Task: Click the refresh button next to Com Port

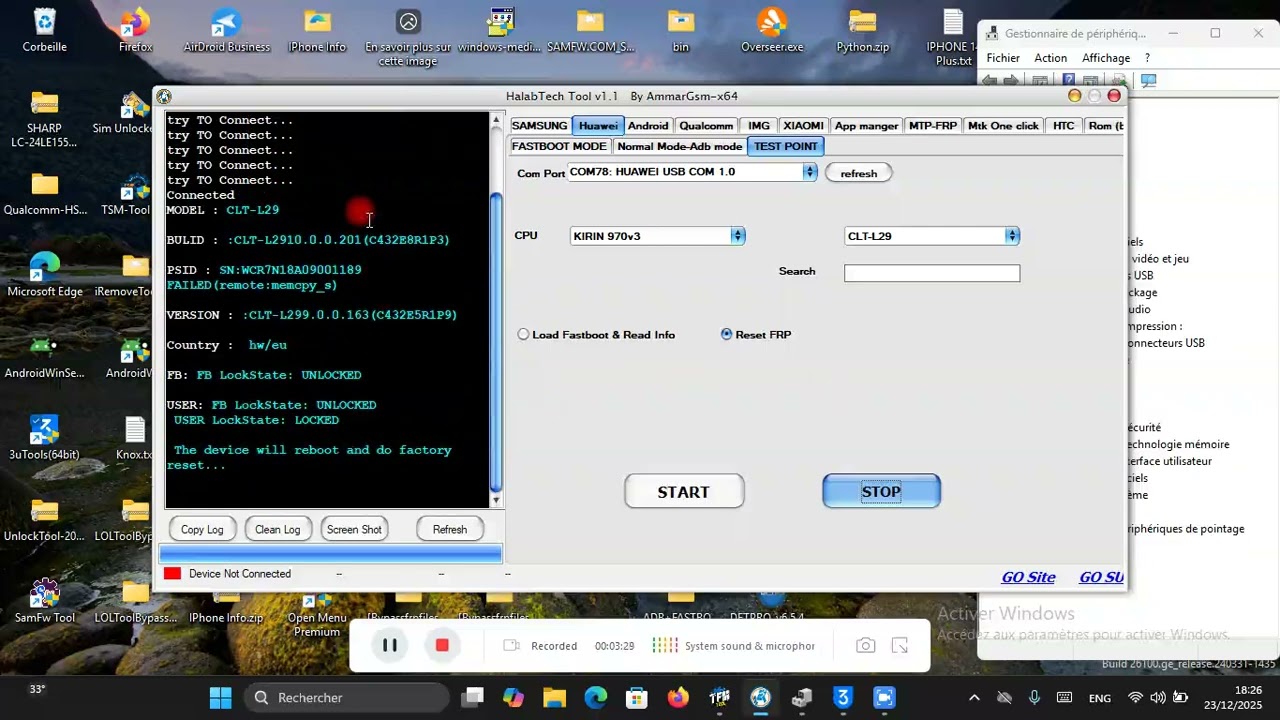Action: coord(858,173)
